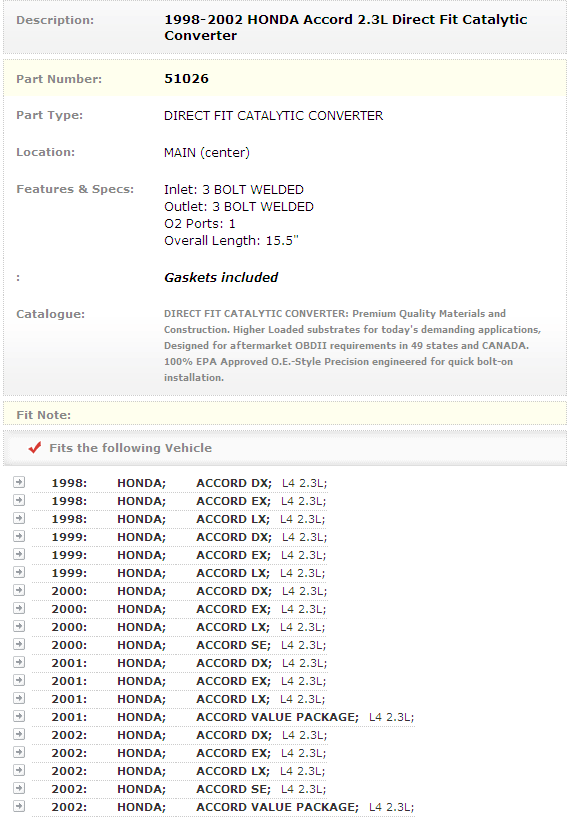This screenshot has height=834, width=570.
Task: Expand 2001 Accord Value Package arrow icon
Action: [x=19, y=716]
